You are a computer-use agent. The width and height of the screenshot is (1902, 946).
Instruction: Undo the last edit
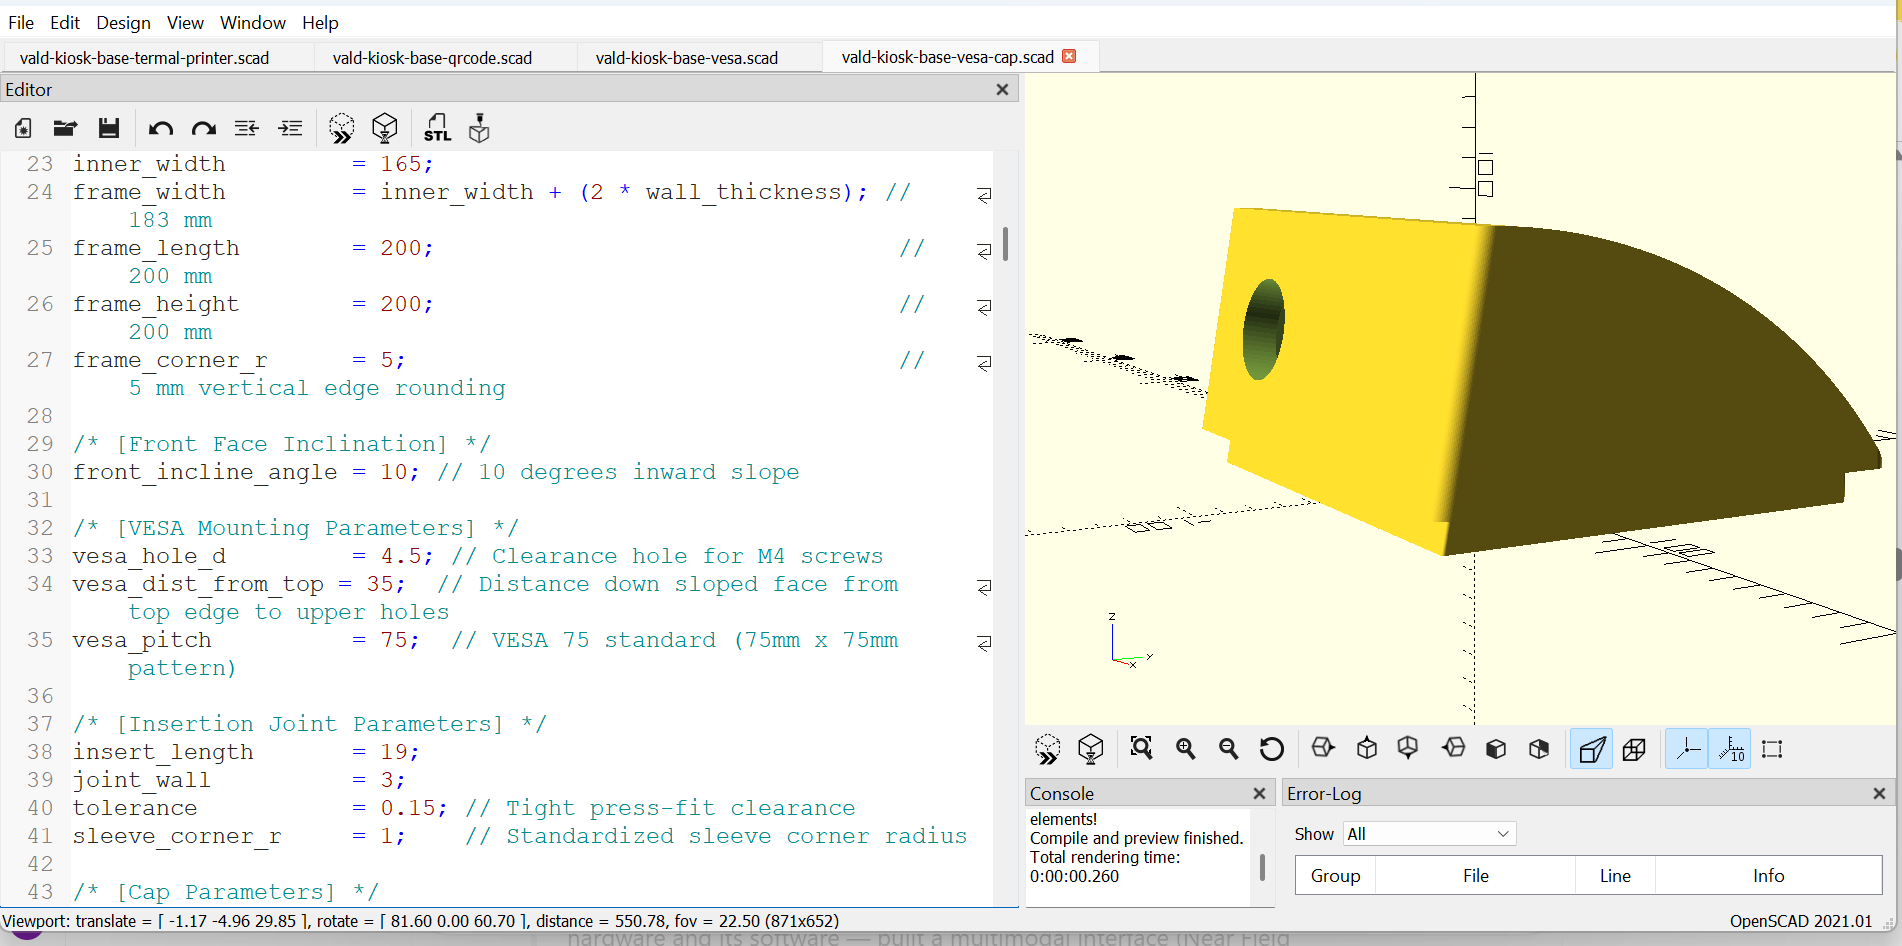(160, 128)
